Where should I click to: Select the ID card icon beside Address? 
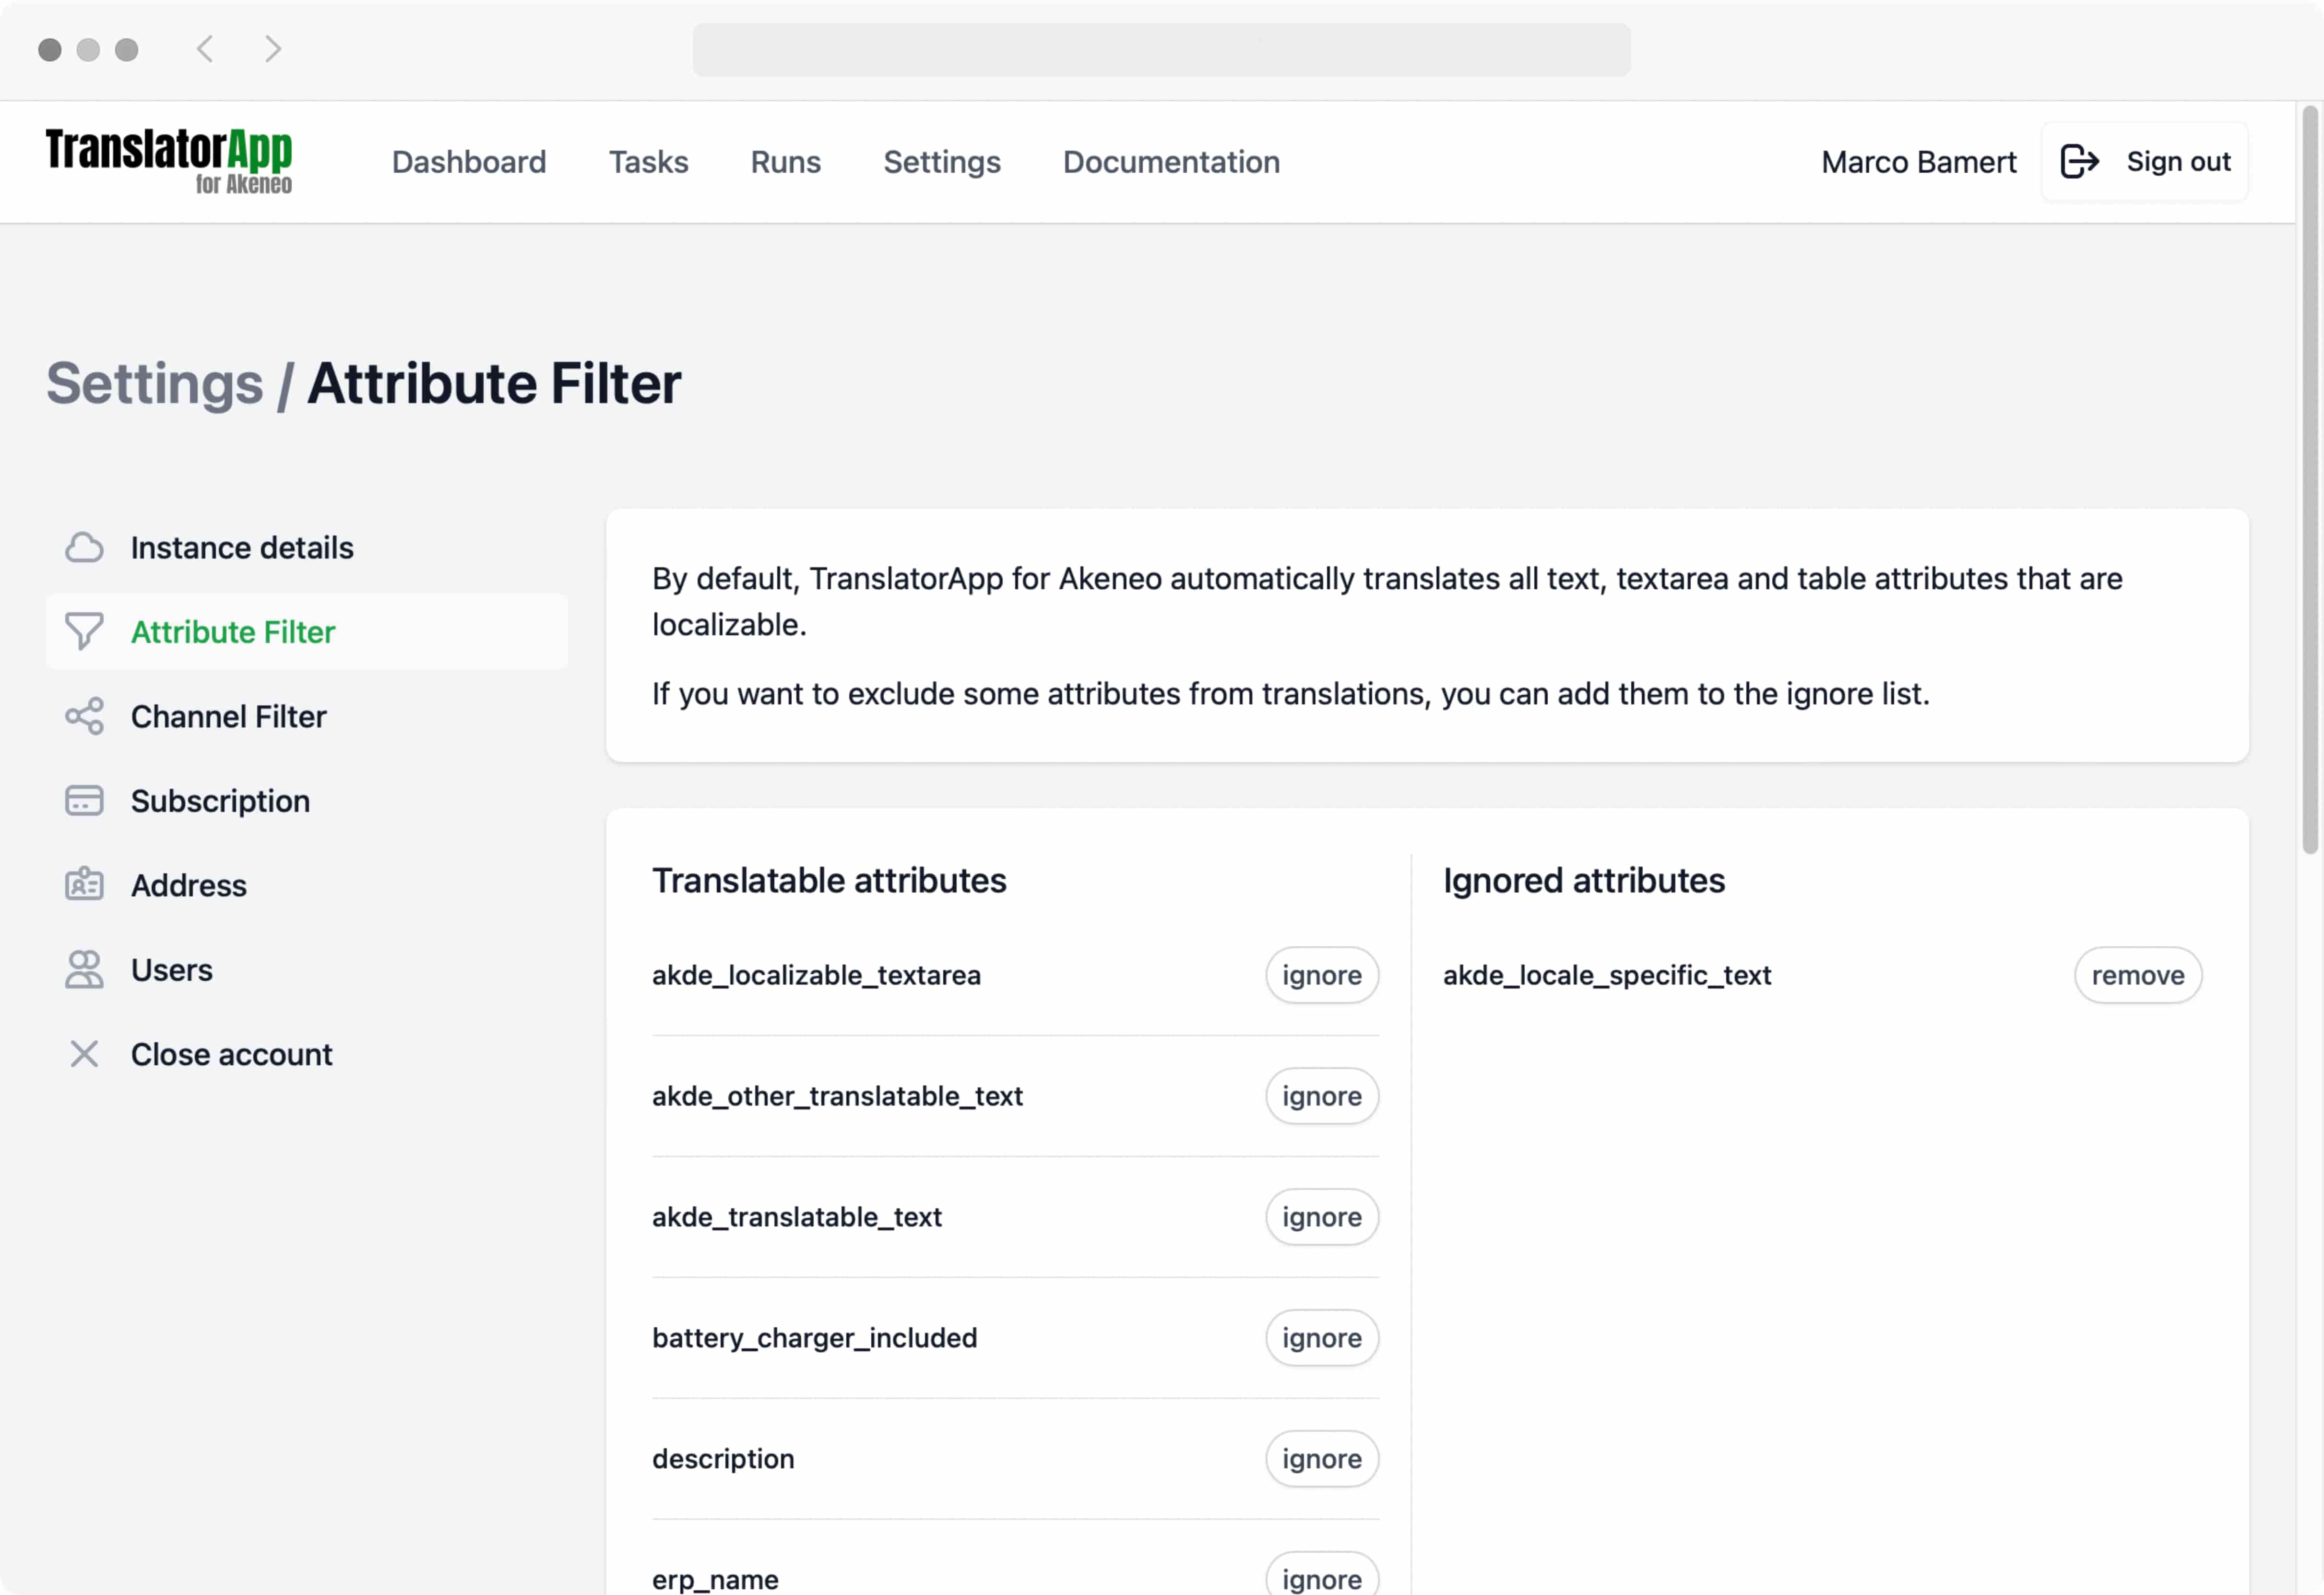84,885
